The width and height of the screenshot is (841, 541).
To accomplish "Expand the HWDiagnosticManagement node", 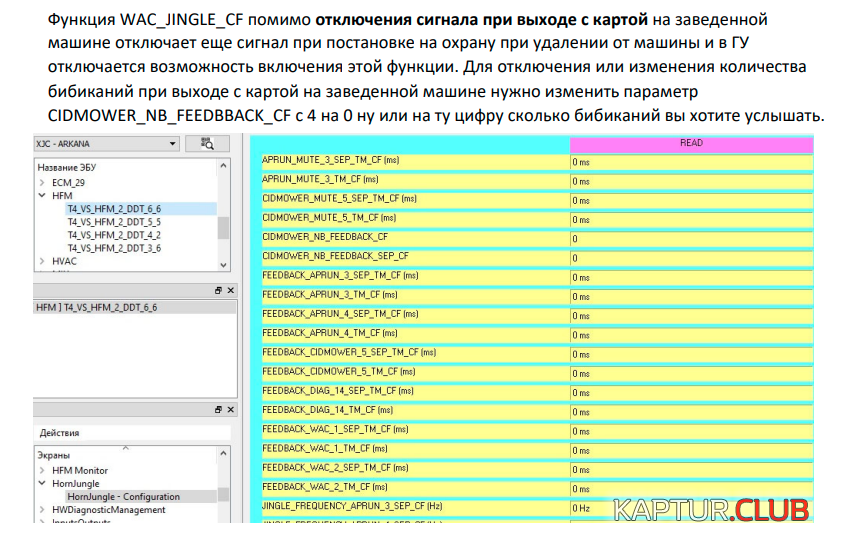I will tap(41, 510).
